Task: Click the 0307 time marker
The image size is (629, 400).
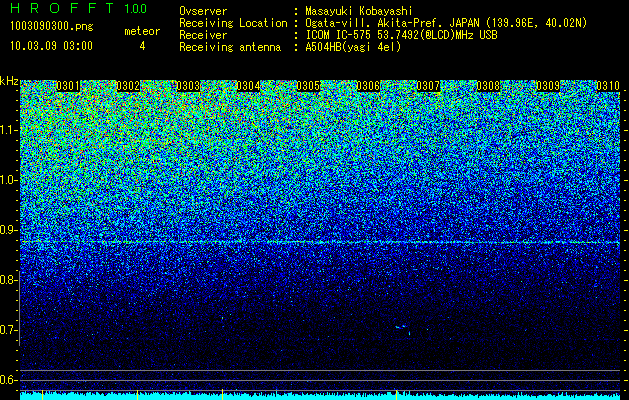Action: 428,86
